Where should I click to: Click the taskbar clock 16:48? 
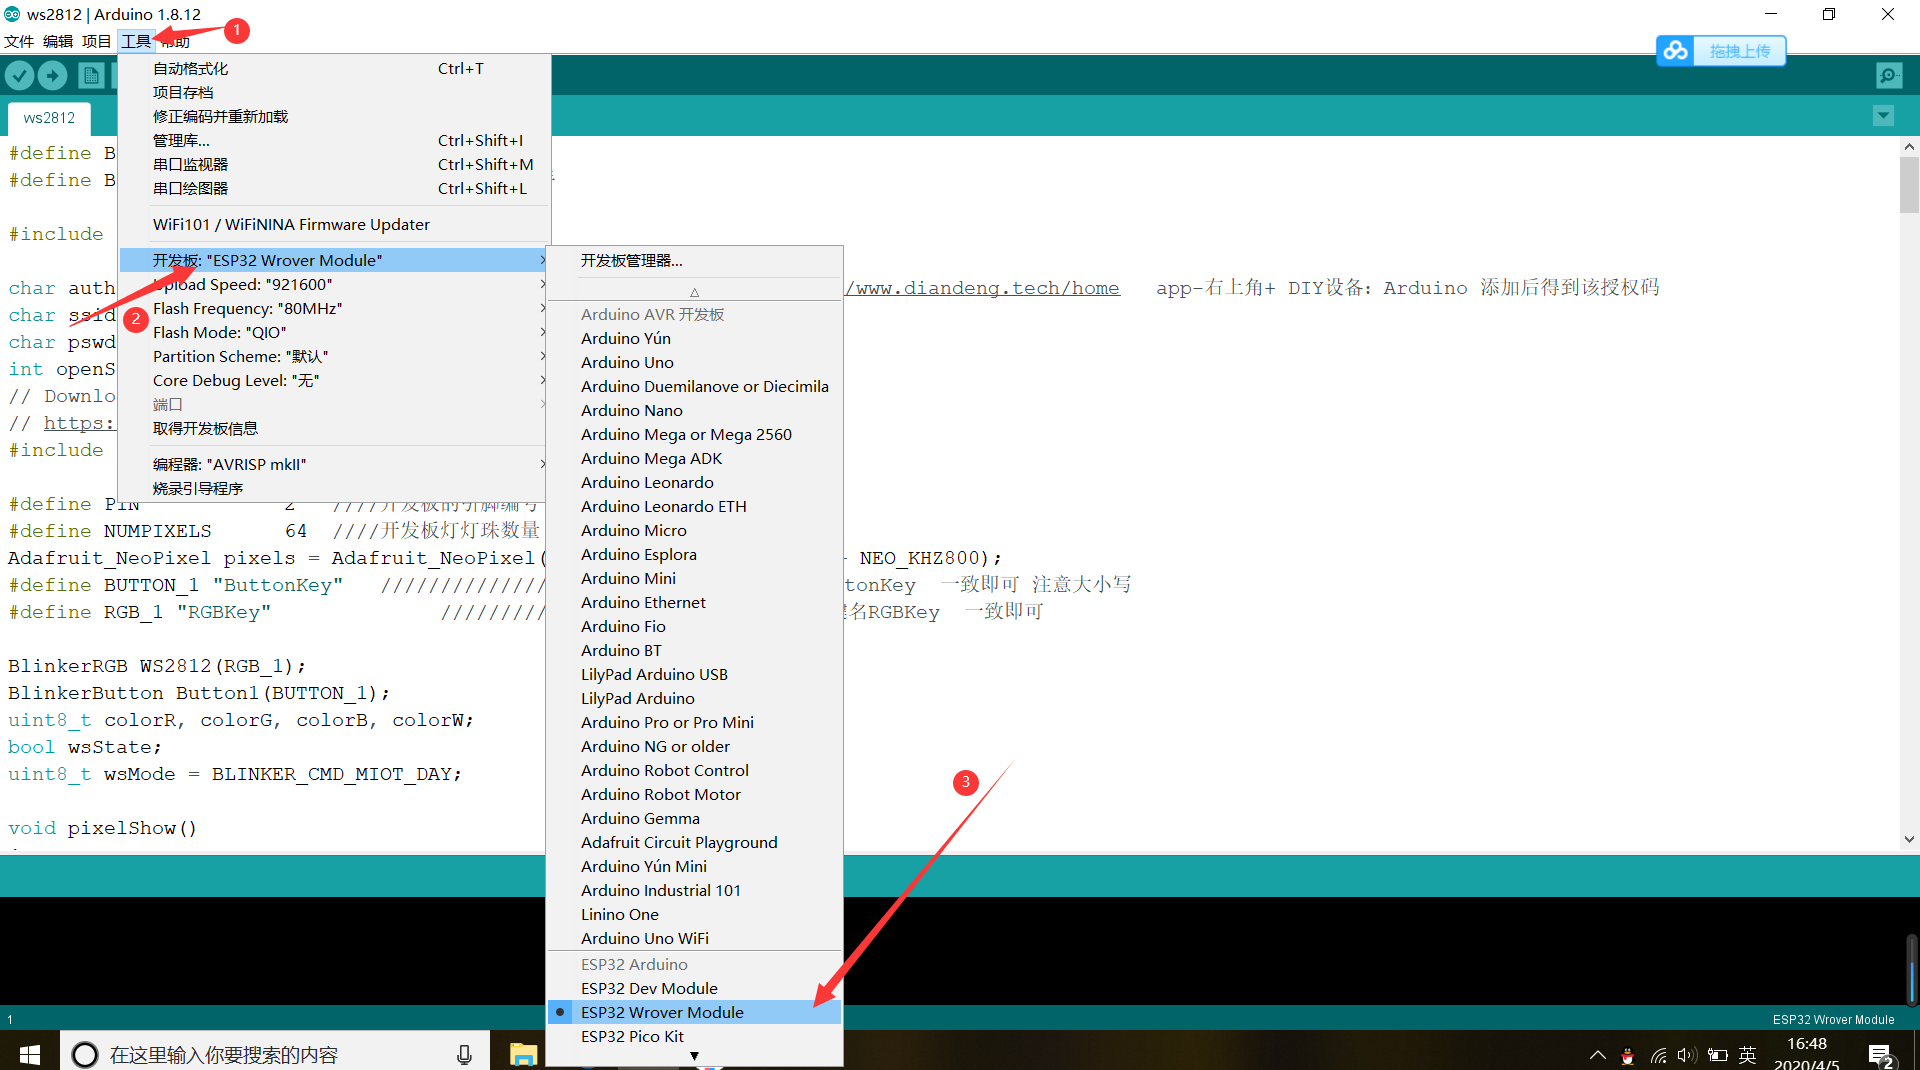click(x=1806, y=1044)
